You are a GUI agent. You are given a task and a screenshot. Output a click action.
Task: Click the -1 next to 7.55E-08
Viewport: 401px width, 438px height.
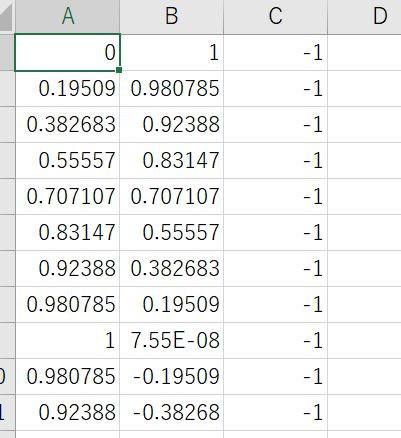275,341
